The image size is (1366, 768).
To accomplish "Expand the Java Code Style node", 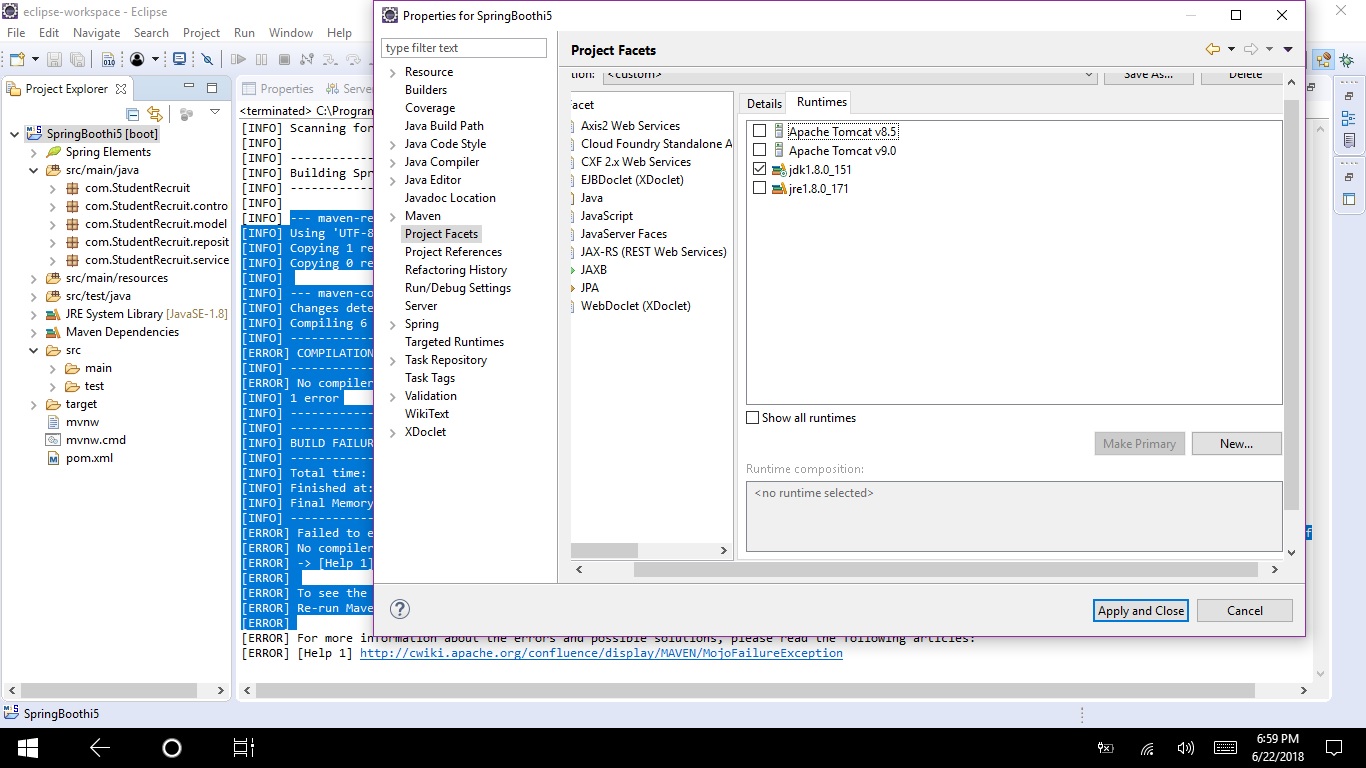I will 392,145.
